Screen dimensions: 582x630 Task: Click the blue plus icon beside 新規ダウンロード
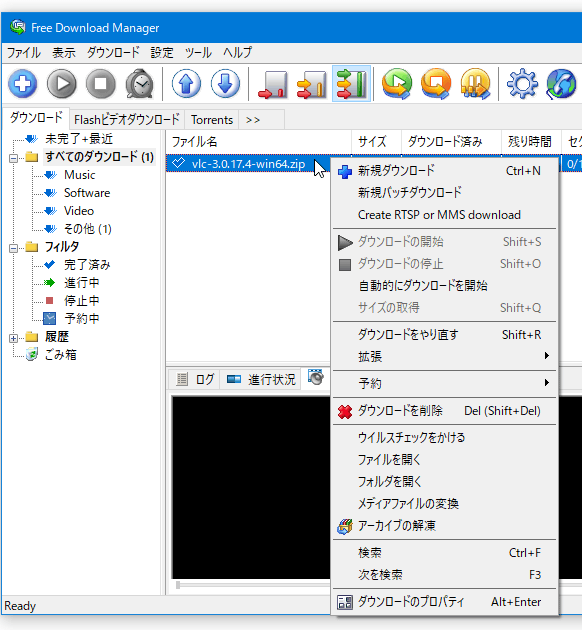(x=345, y=172)
